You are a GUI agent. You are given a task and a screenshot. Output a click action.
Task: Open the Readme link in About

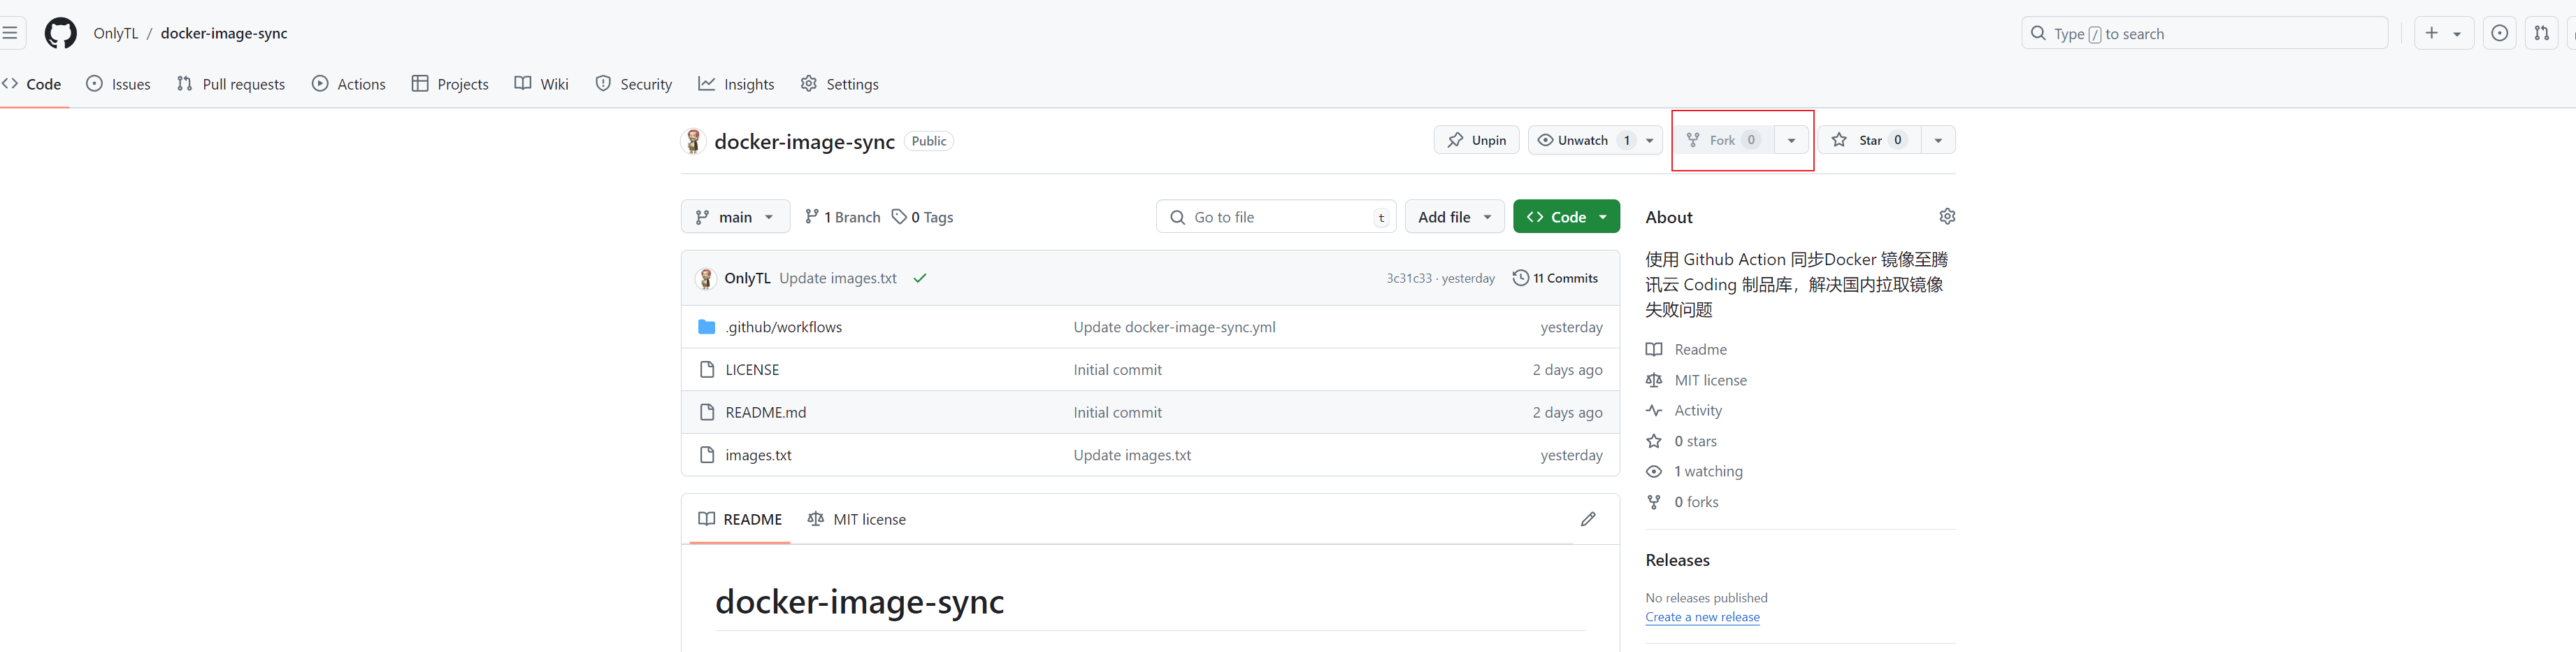coord(1686,349)
